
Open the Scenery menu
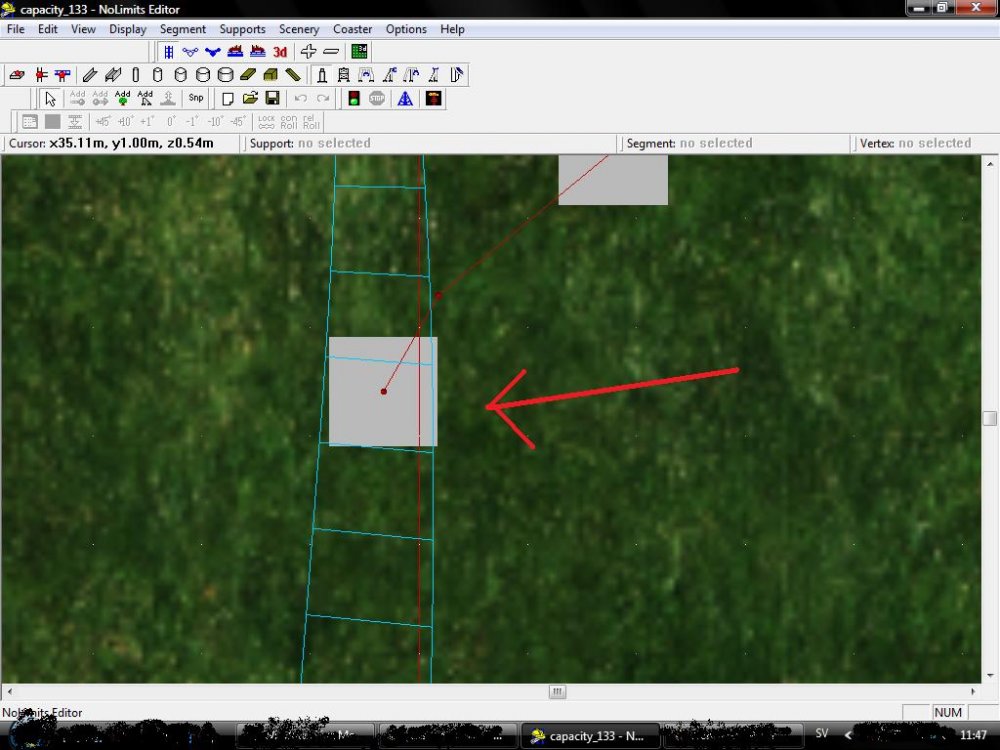[299, 29]
